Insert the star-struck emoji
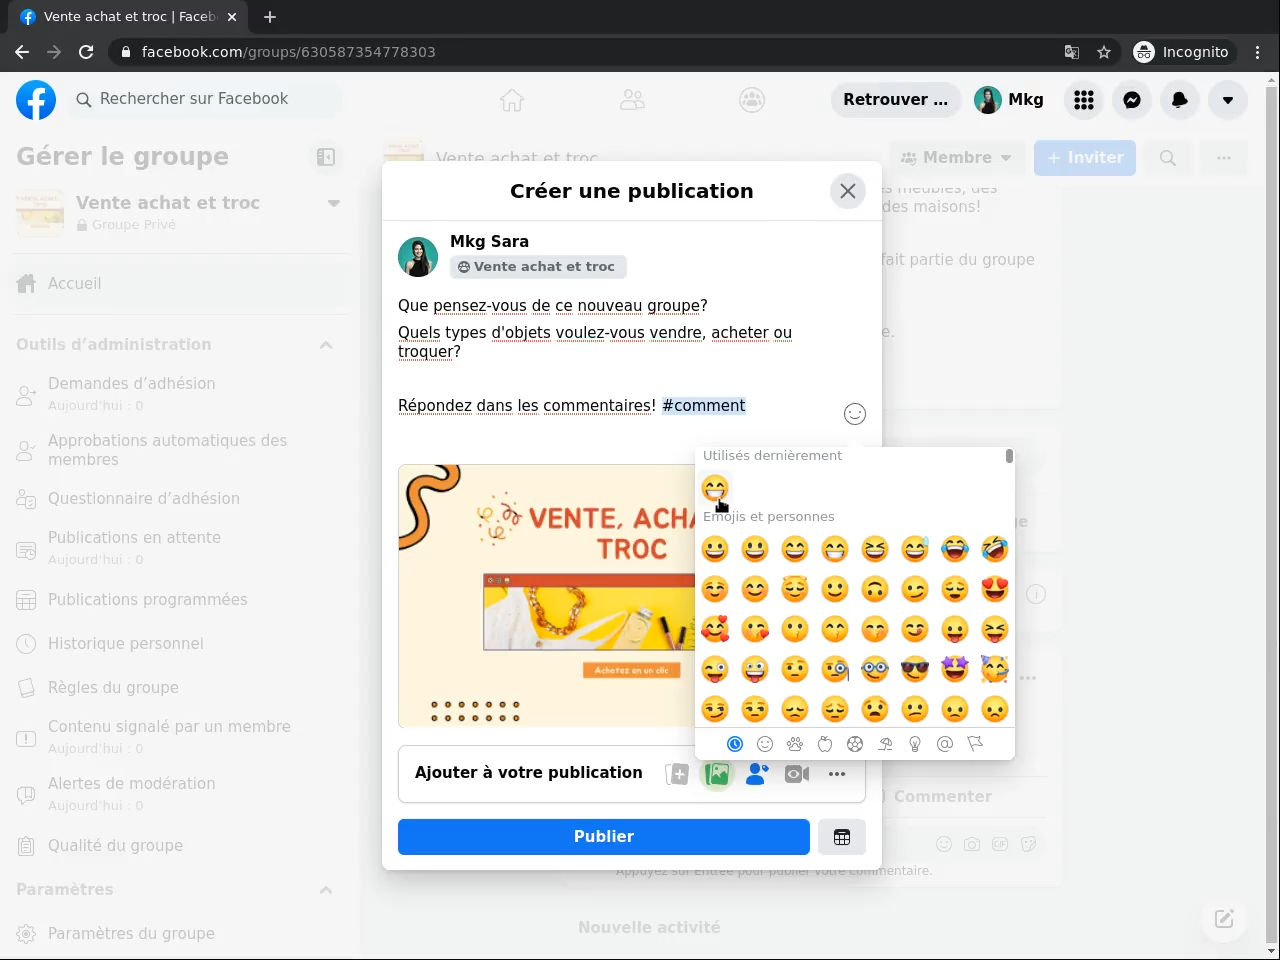Screen dimensions: 1280x960 click(955, 669)
